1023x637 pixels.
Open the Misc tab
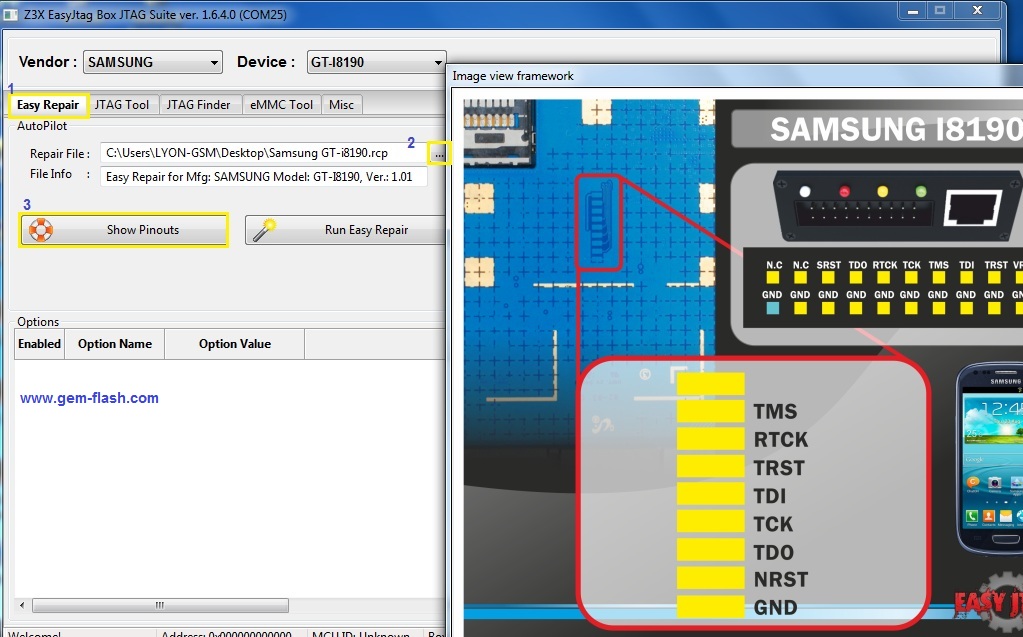341,104
